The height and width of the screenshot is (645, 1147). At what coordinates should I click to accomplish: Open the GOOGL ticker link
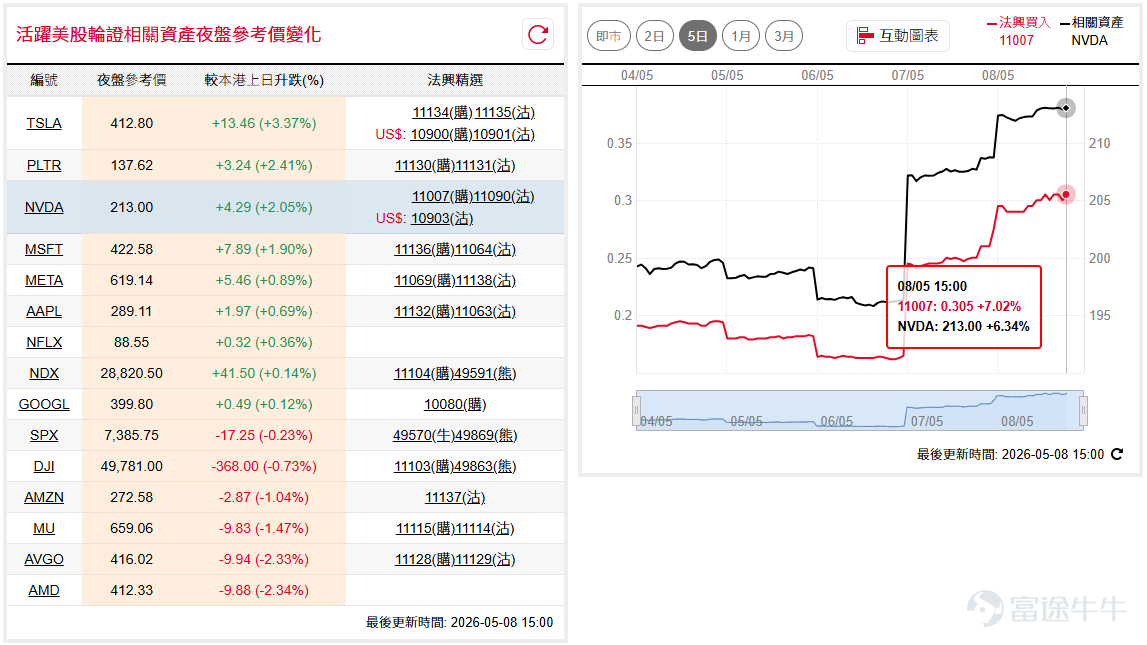point(44,404)
